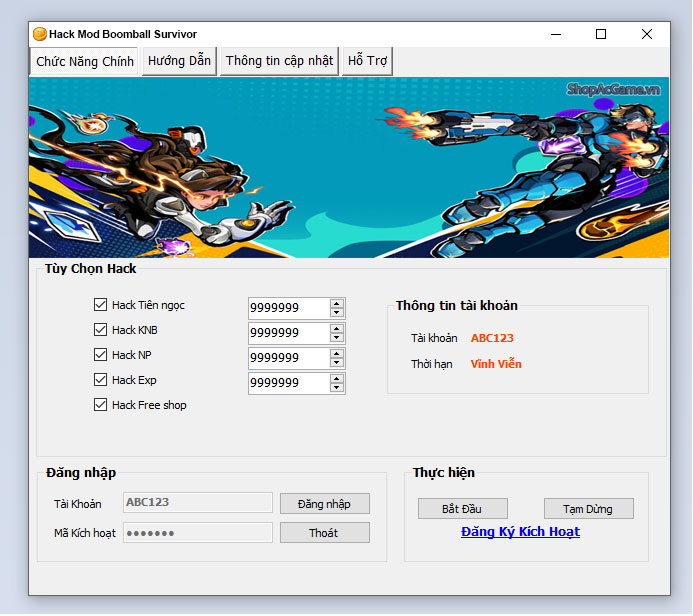
Task: Toggle the Hack NP checkbox
Action: point(100,354)
